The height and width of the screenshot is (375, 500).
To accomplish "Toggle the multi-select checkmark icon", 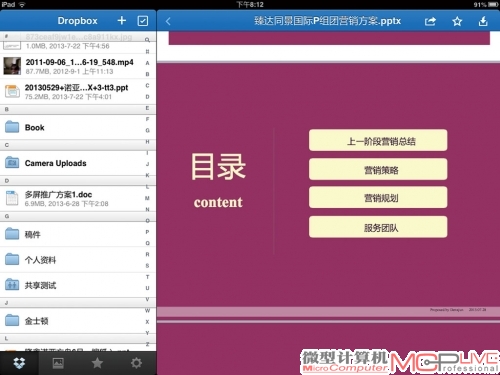I will click(143, 21).
